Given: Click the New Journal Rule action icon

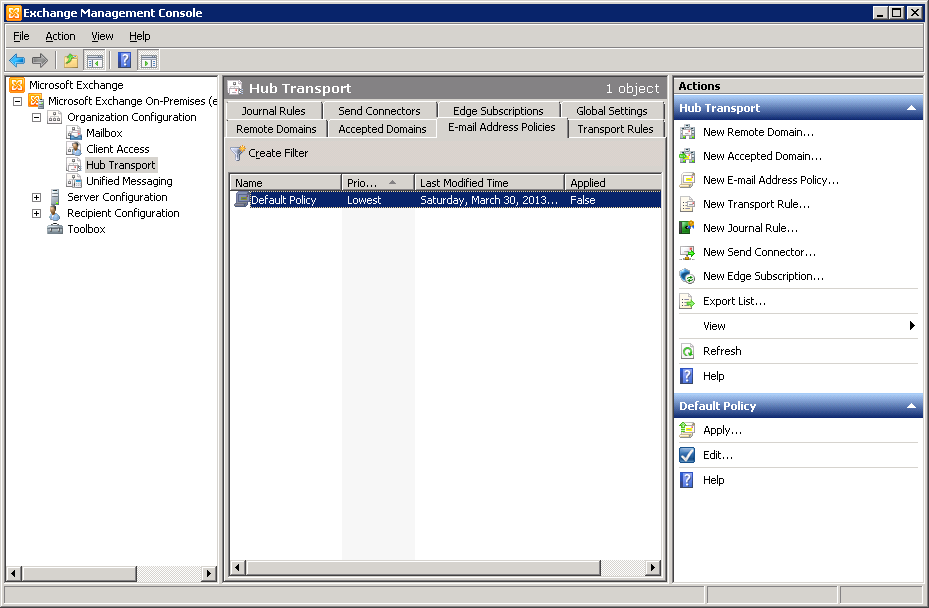Looking at the screenshot, I should (687, 228).
